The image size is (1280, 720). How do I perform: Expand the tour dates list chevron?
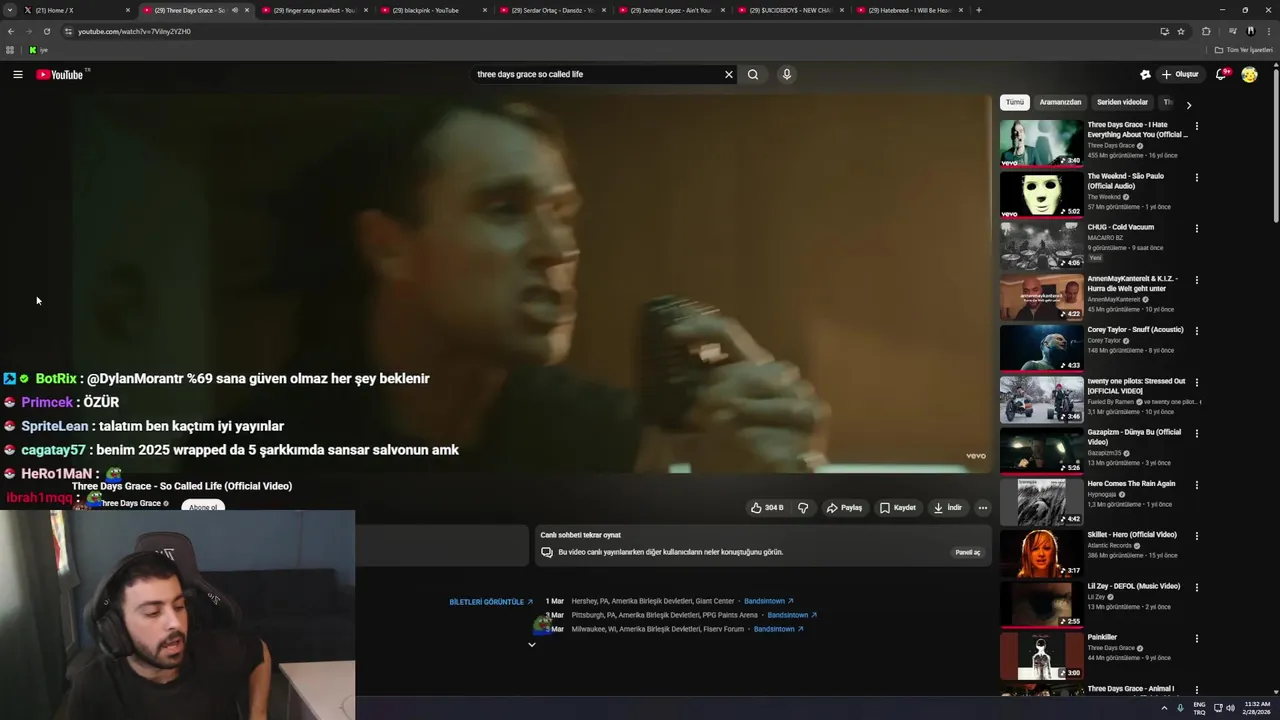coord(532,645)
